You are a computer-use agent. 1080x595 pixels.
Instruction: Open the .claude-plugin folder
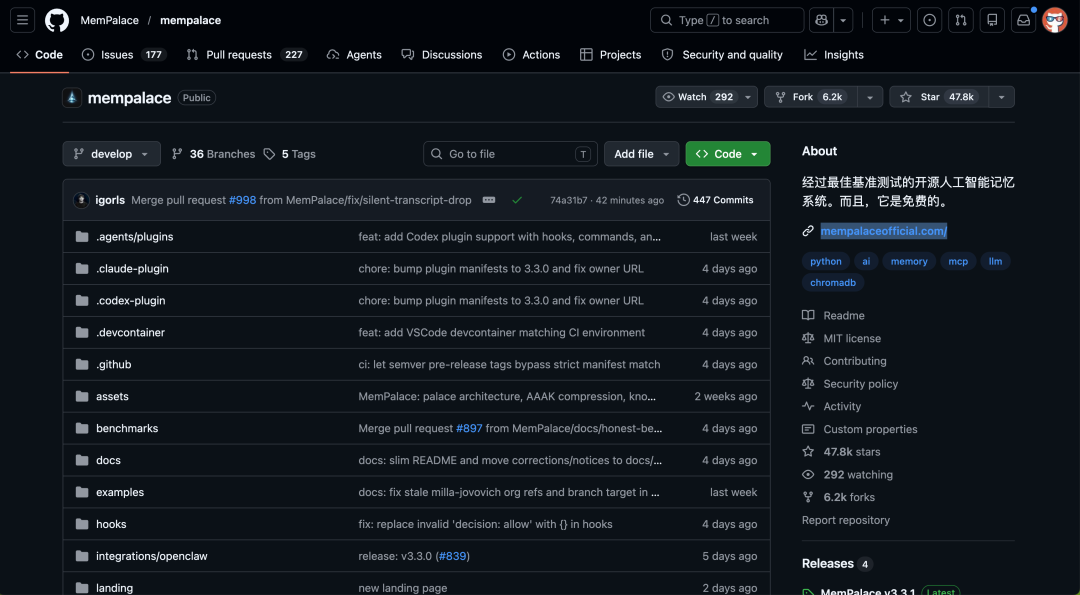[x=132, y=268]
